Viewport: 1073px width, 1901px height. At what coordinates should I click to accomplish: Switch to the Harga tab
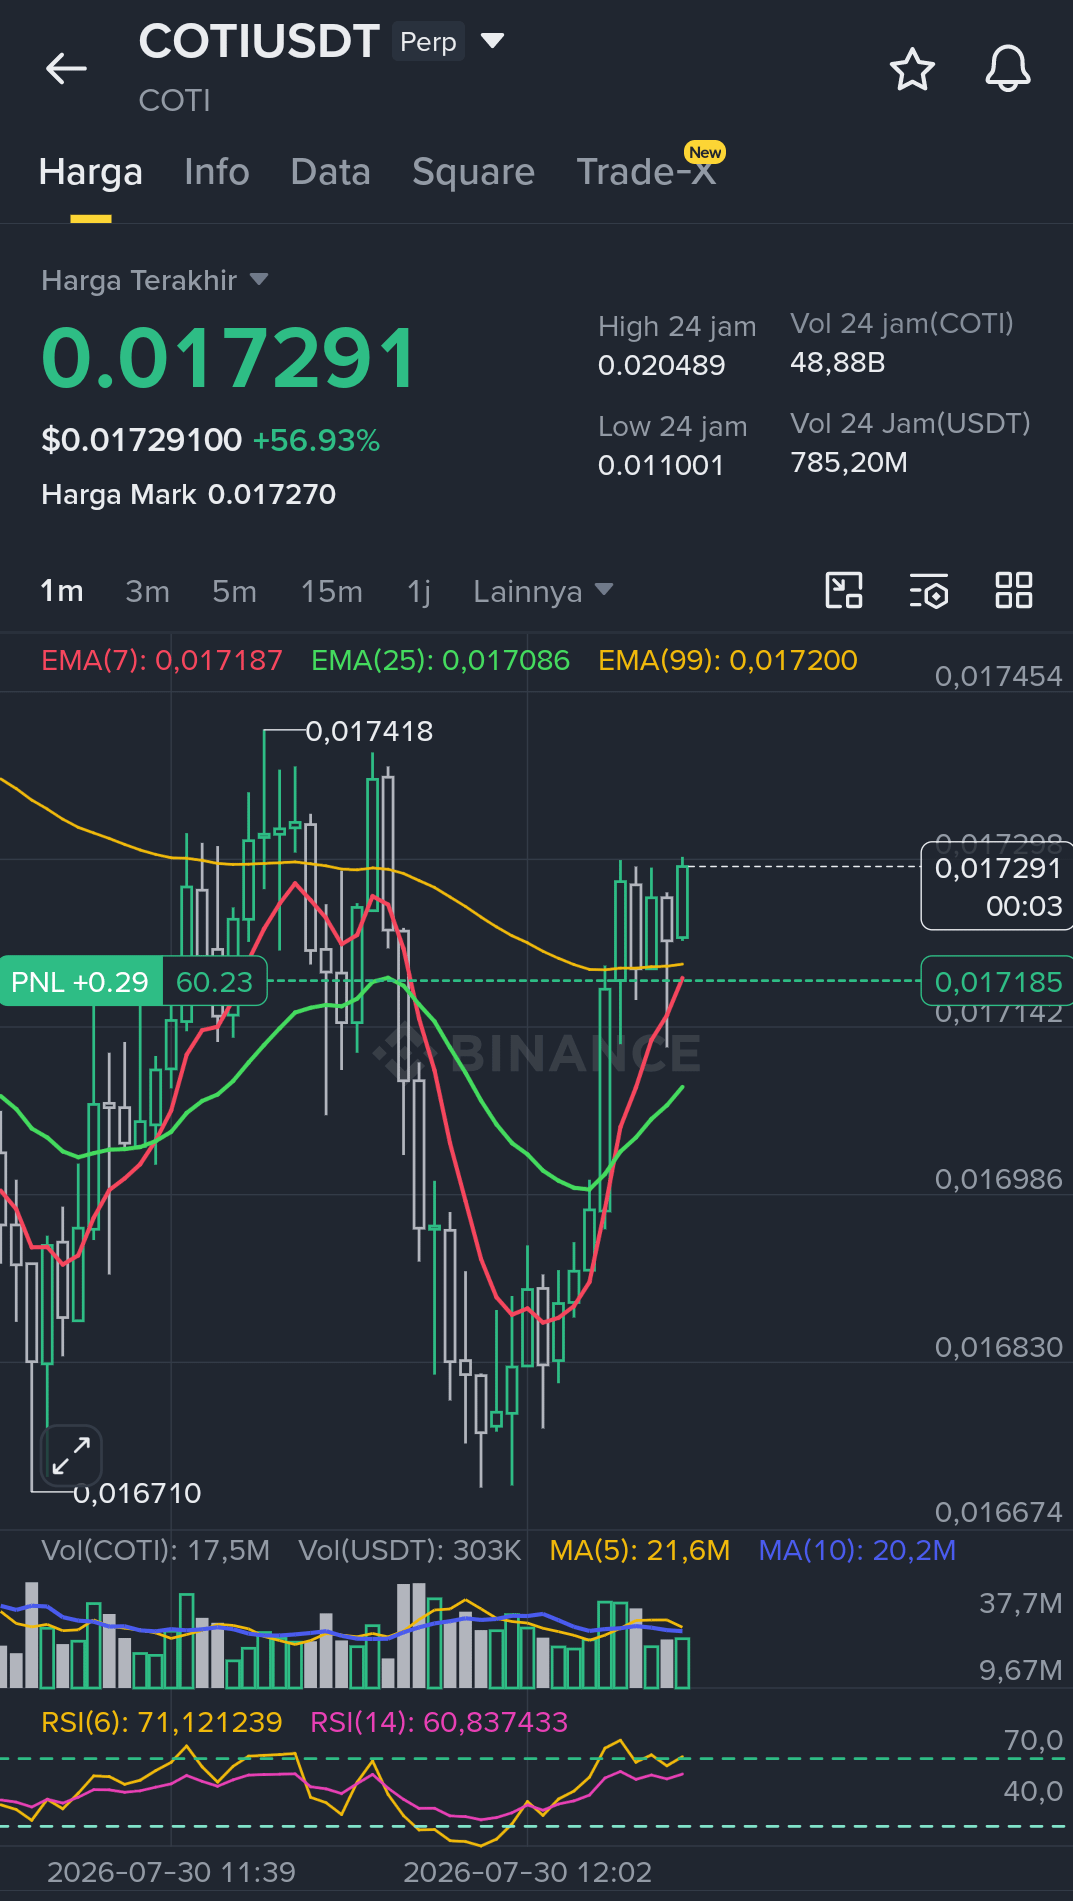91,172
